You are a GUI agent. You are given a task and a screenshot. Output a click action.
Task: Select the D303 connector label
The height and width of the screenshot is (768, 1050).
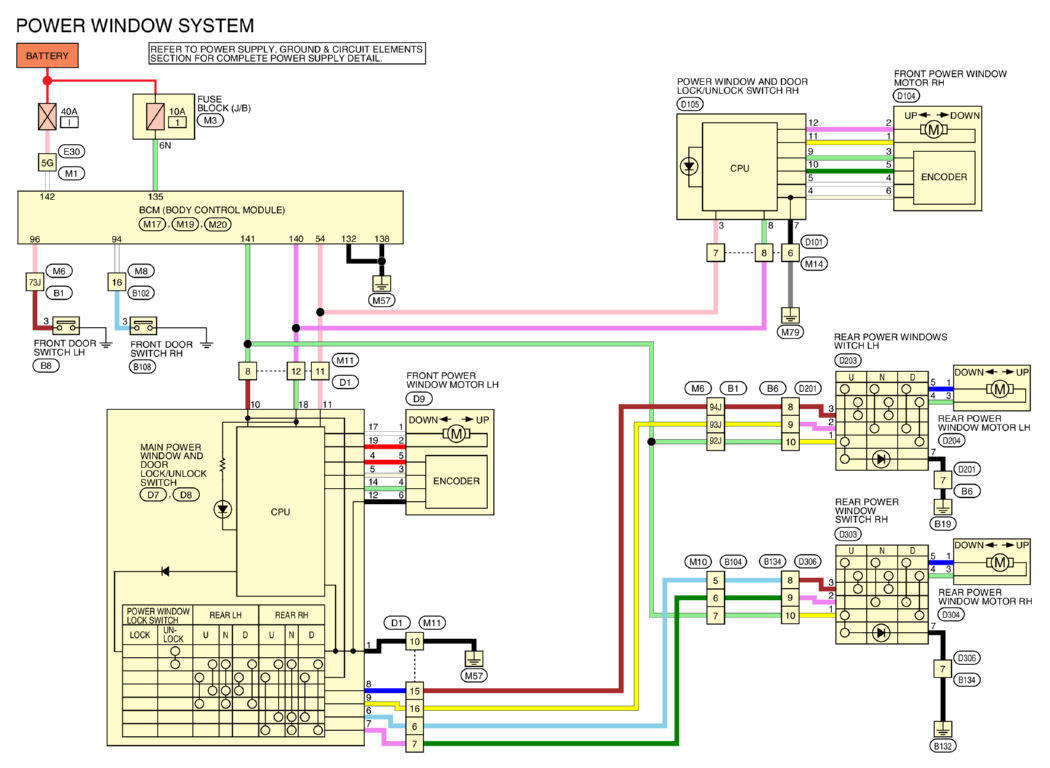pyautogui.click(x=848, y=534)
